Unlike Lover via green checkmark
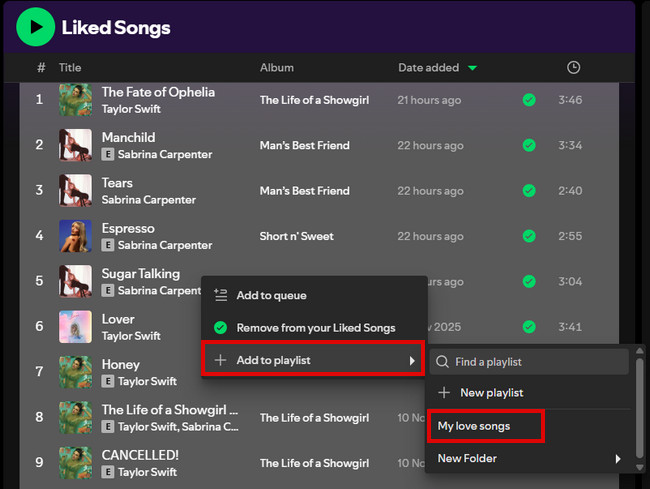Viewport: 650px width, 489px height. 529,327
